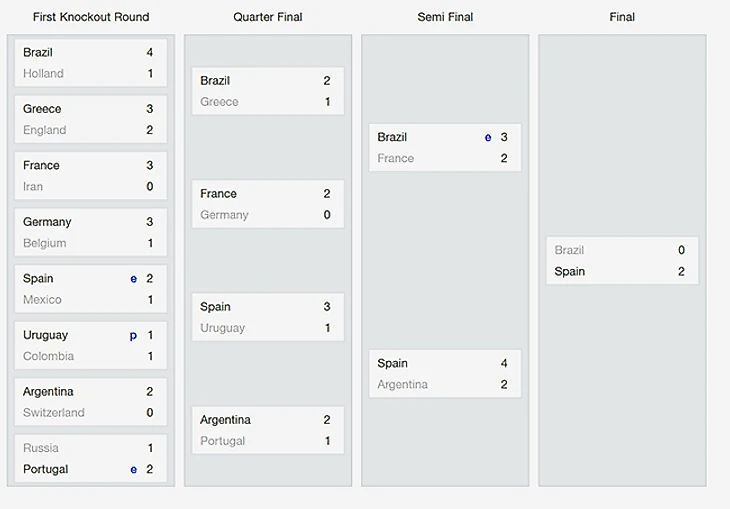This screenshot has width=730, height=509.
Task: Open the Argentina vs Switzerland match
Action: pyautogui.click(x=90, y=402)
